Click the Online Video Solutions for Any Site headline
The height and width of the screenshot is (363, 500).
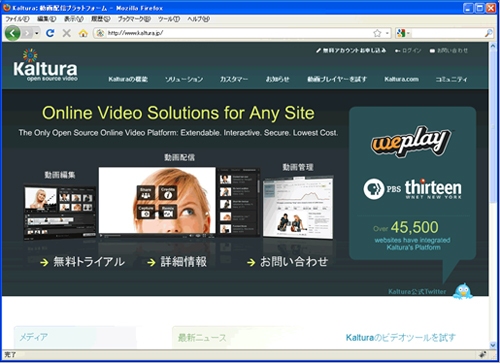point(178,113)
